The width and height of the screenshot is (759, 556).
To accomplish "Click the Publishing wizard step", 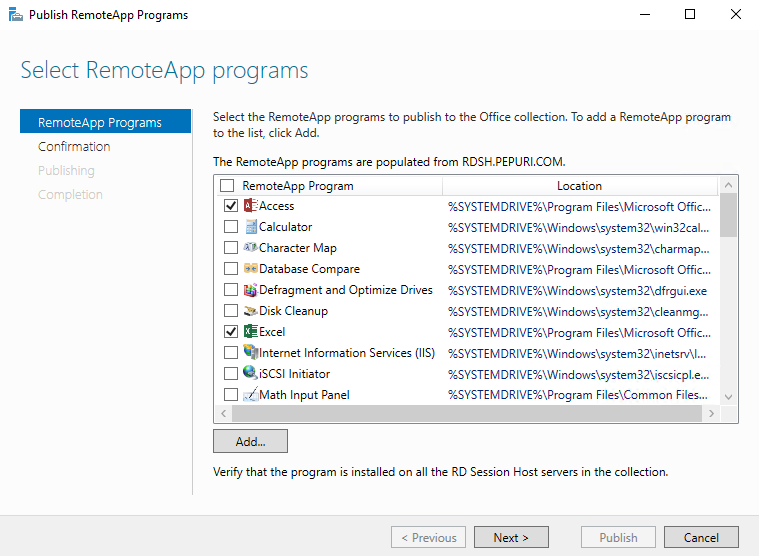I will pos(66,170).
